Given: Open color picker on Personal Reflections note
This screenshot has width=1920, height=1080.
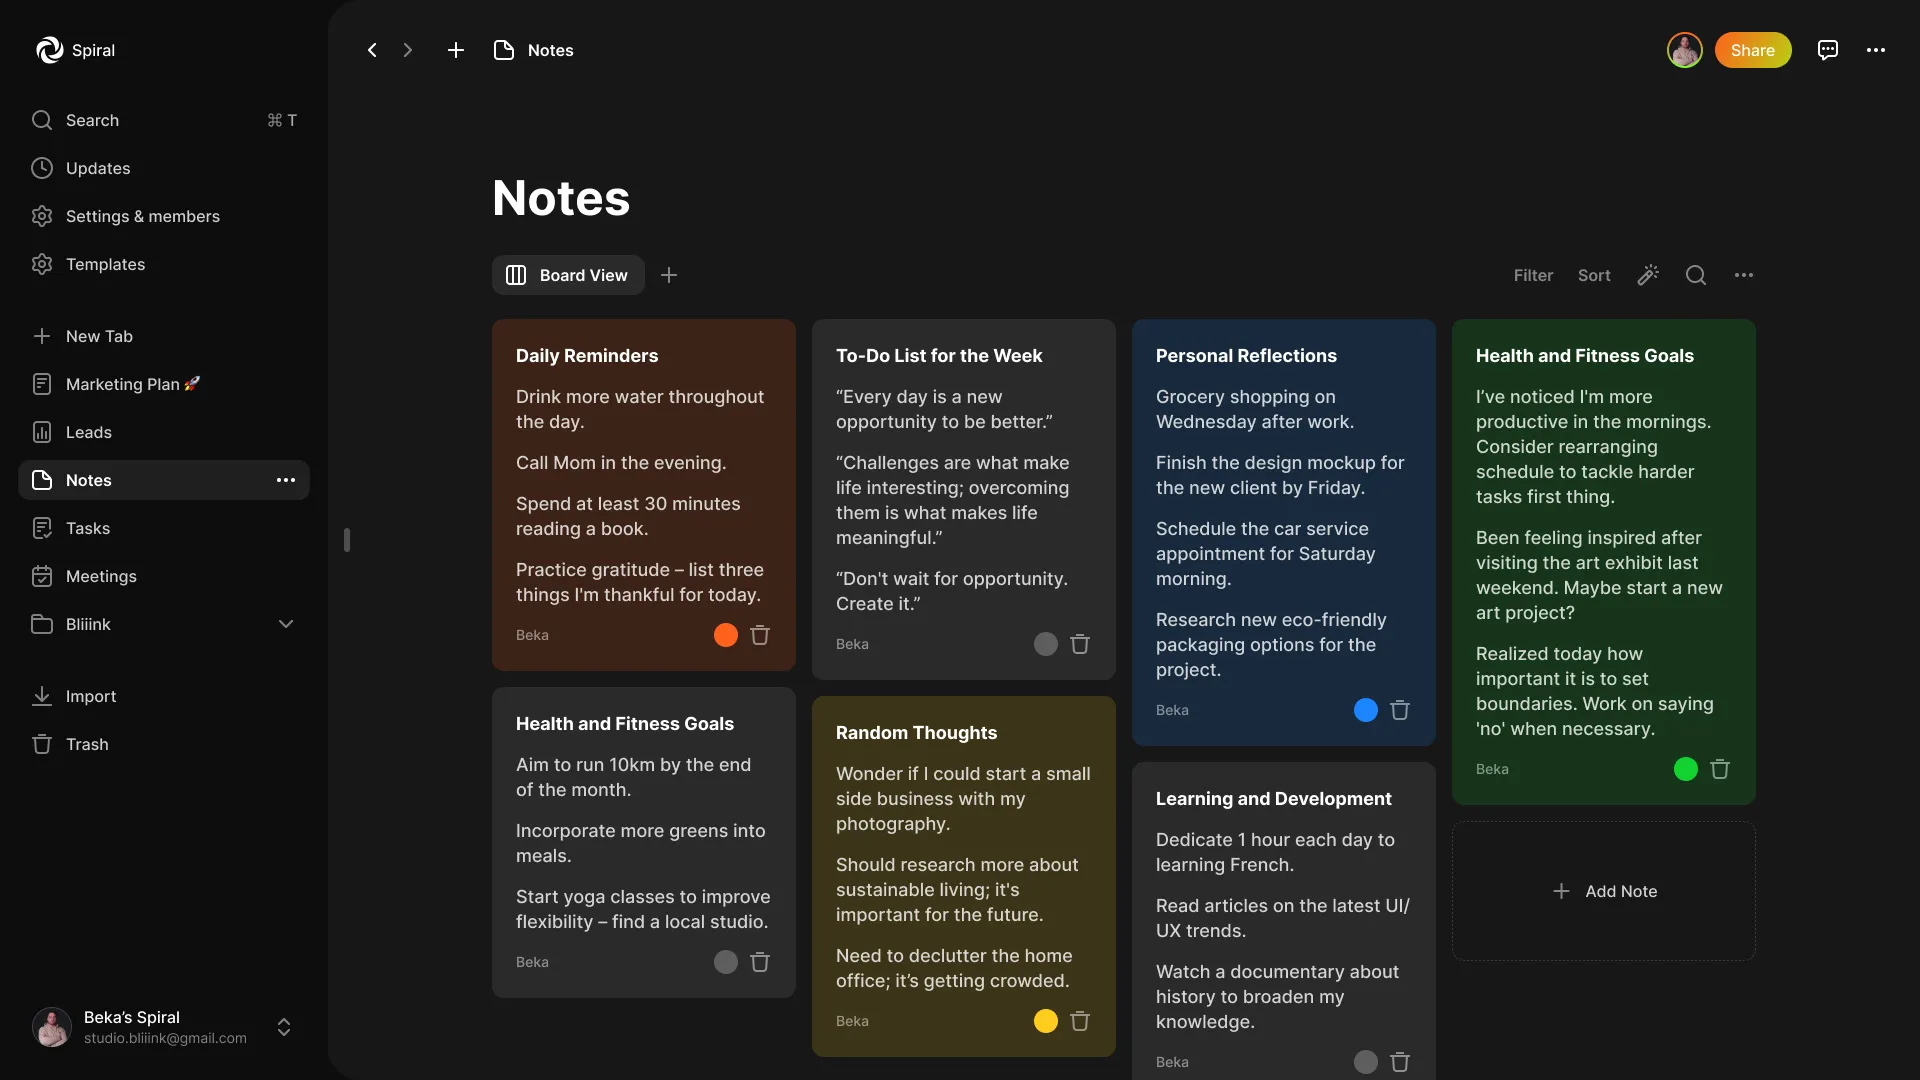Looking at the screenshot, I should tap(1365, 710).
